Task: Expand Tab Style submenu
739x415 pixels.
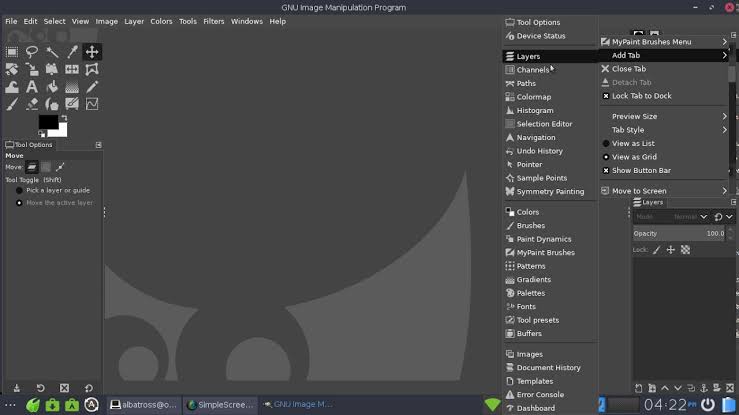Action: (x=664, y=130)
